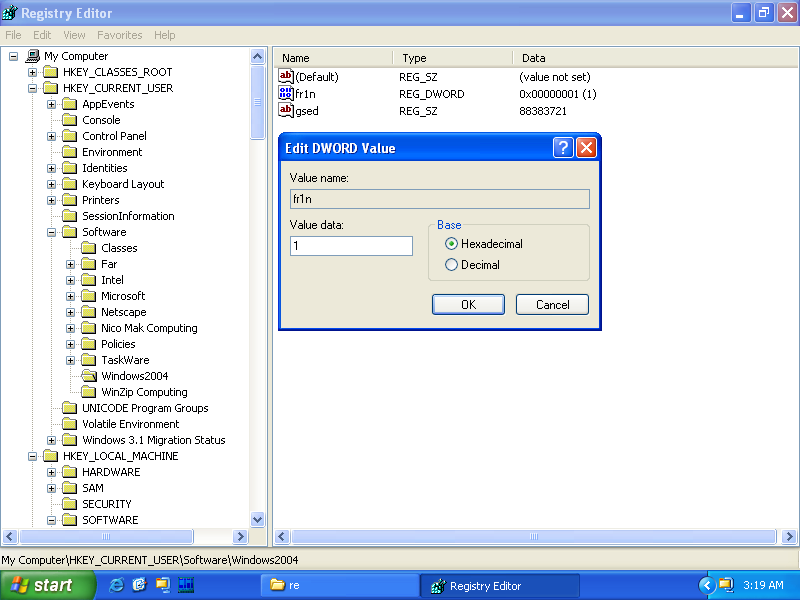Open the Help menu
This screenshot has height=600, width=800.
tap(165, 35)
